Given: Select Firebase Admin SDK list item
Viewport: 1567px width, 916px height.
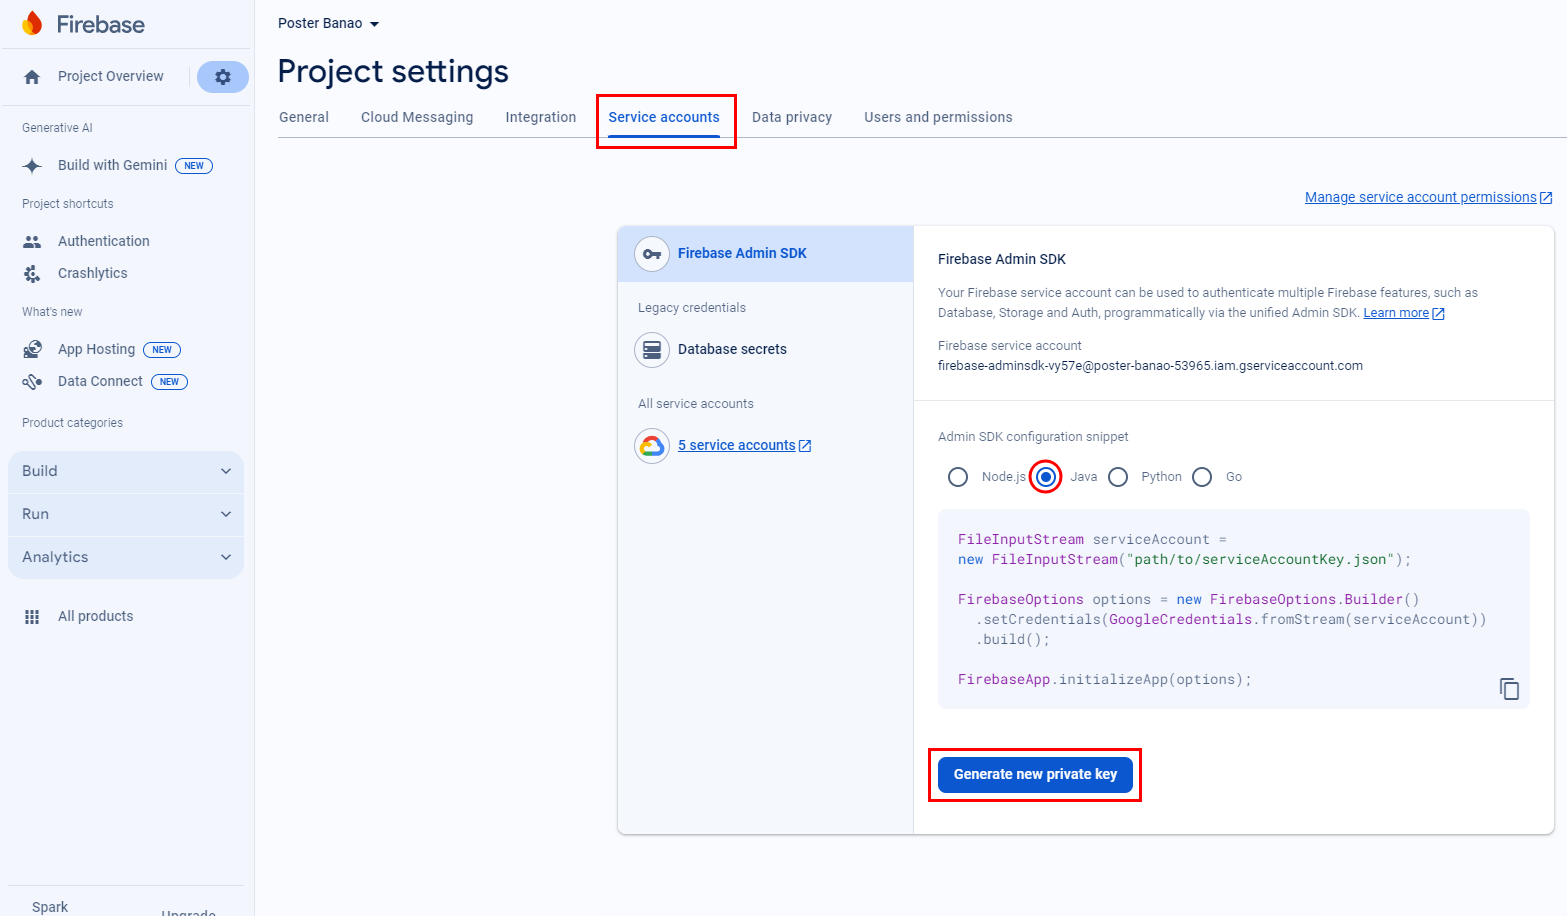Looking at the screenshot, I should [x=766, y=254].
